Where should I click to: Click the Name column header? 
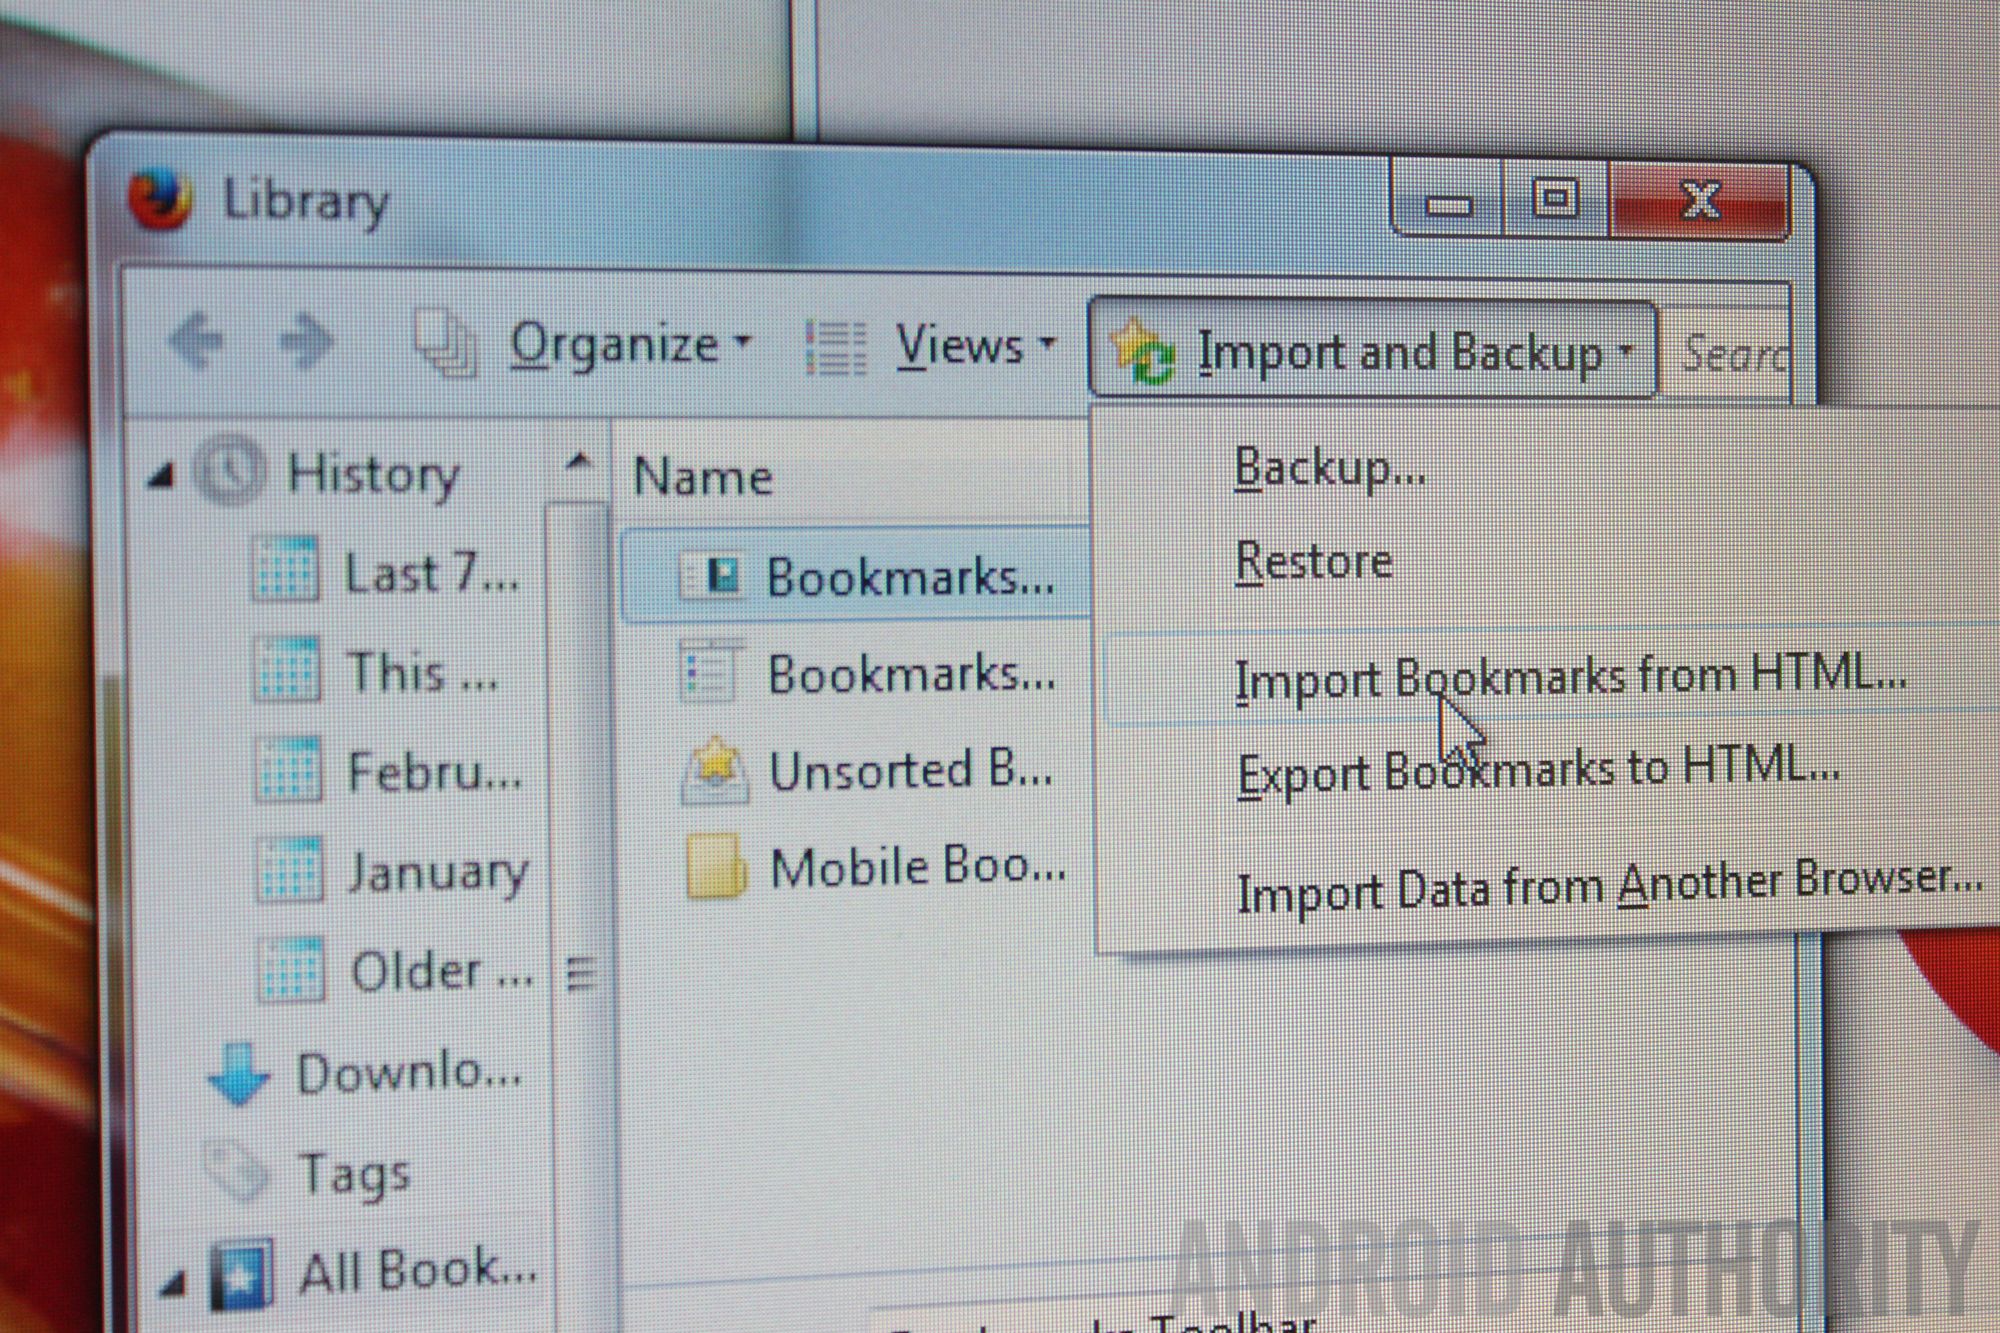tap(703, 476)
